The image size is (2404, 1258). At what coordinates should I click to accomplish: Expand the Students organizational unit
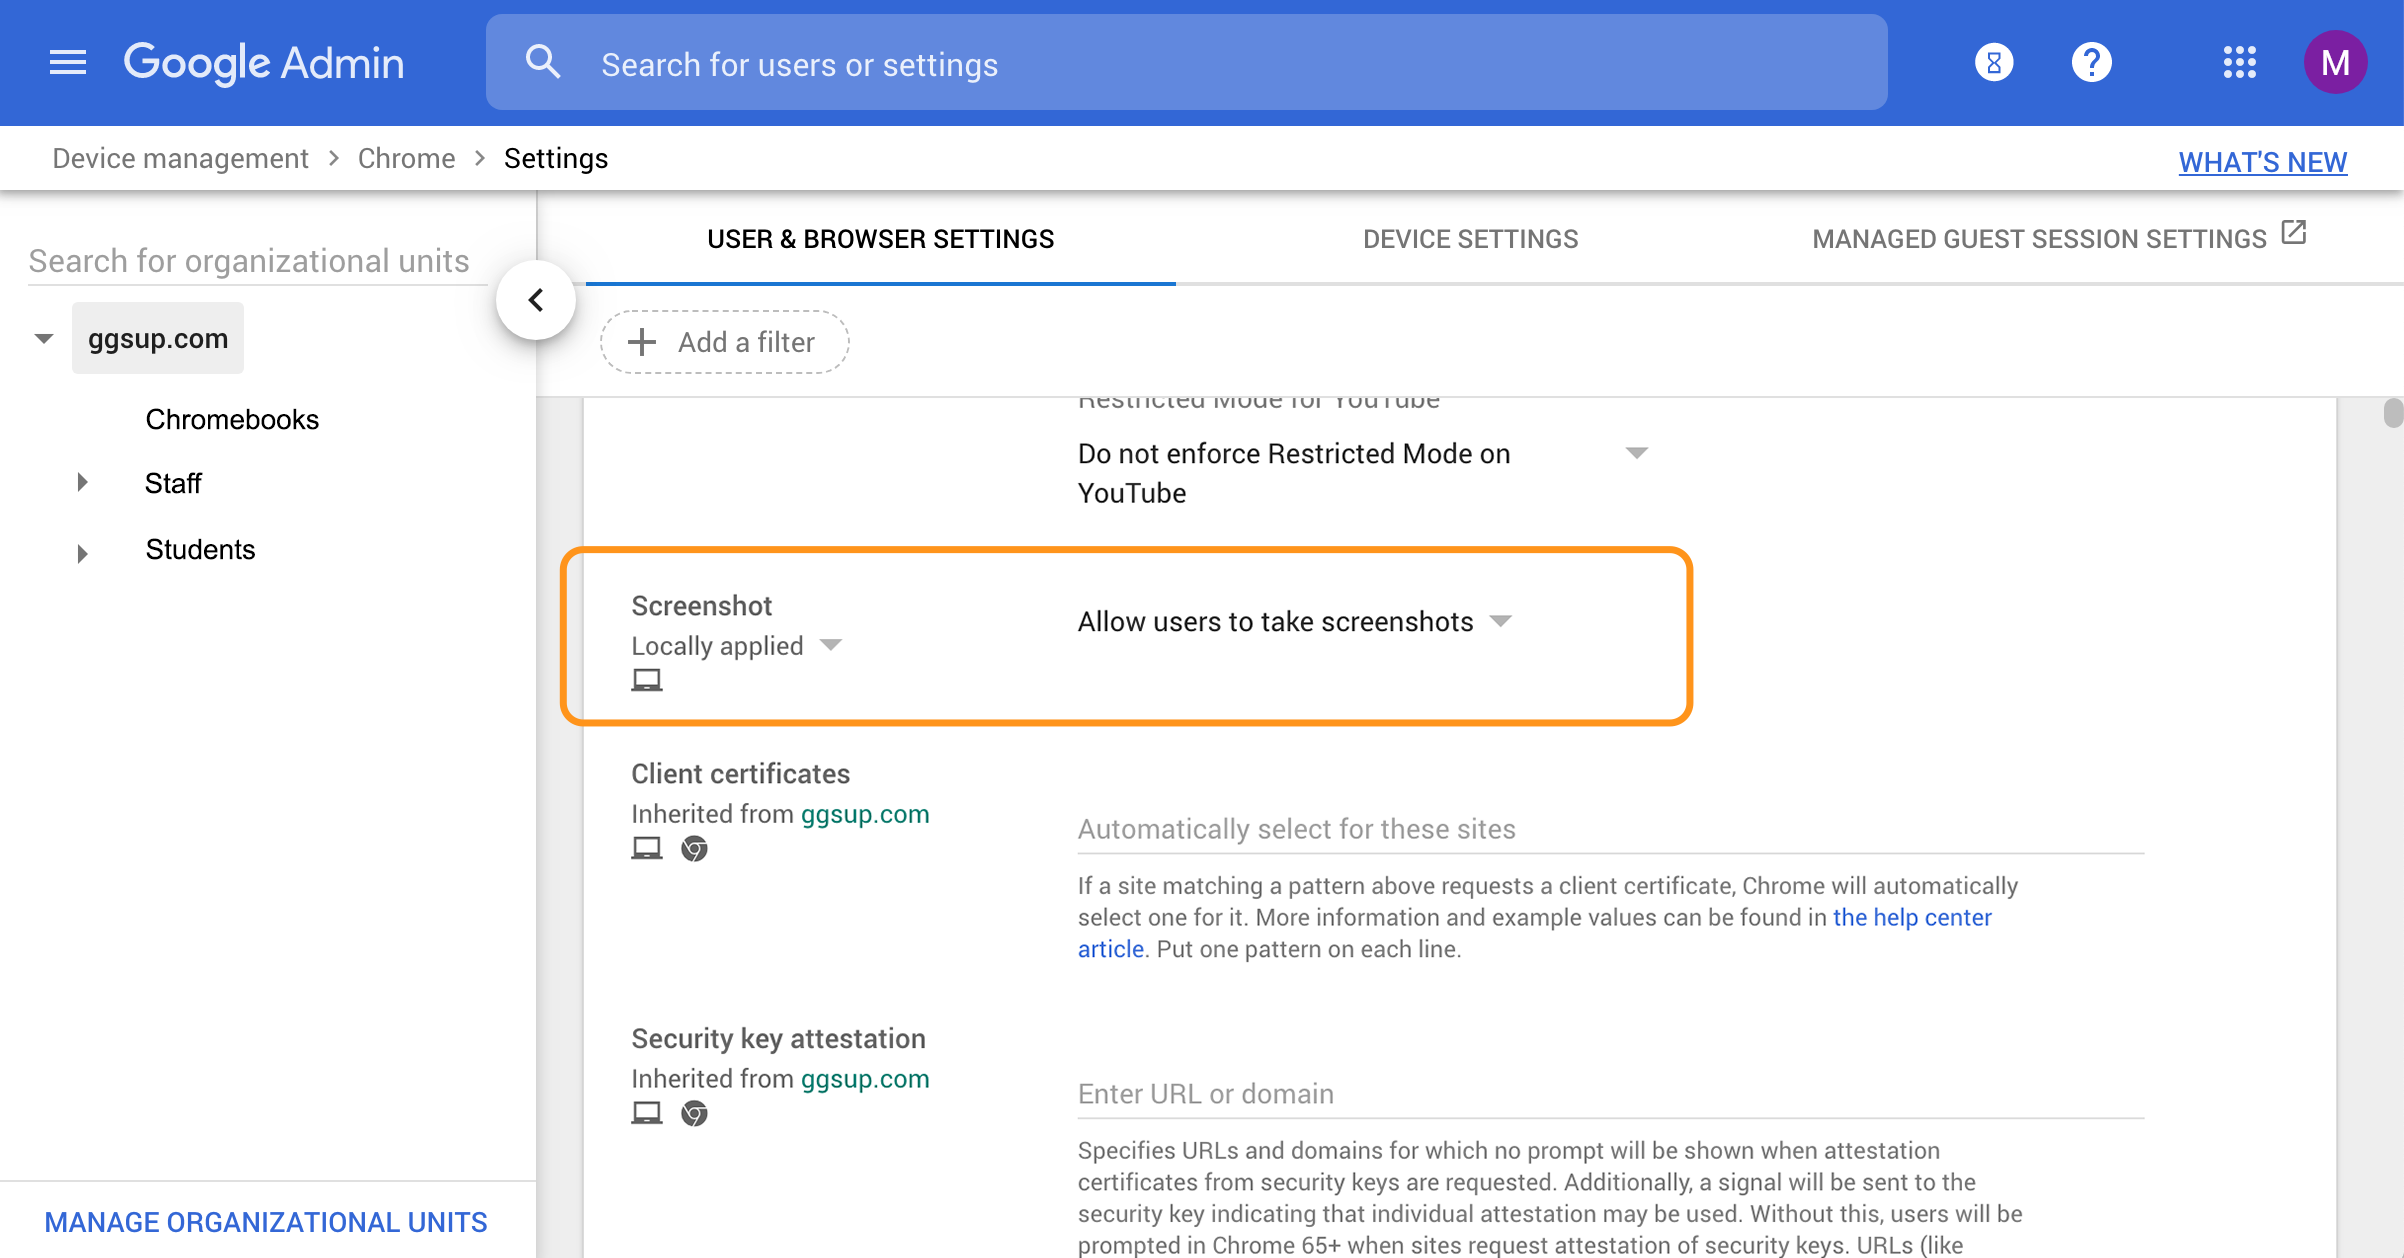point(82,553)
